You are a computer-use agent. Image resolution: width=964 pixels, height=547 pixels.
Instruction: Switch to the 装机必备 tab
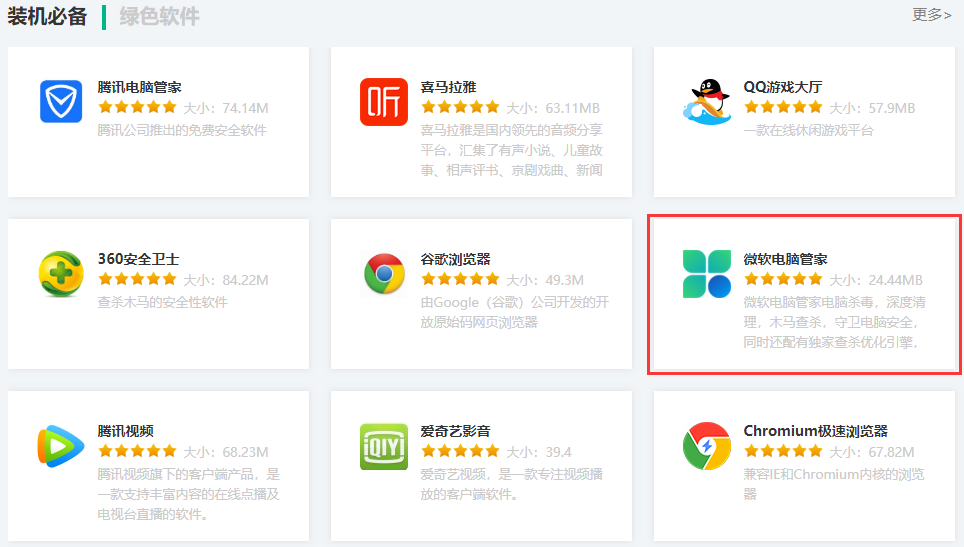click(x=47, y=17)
